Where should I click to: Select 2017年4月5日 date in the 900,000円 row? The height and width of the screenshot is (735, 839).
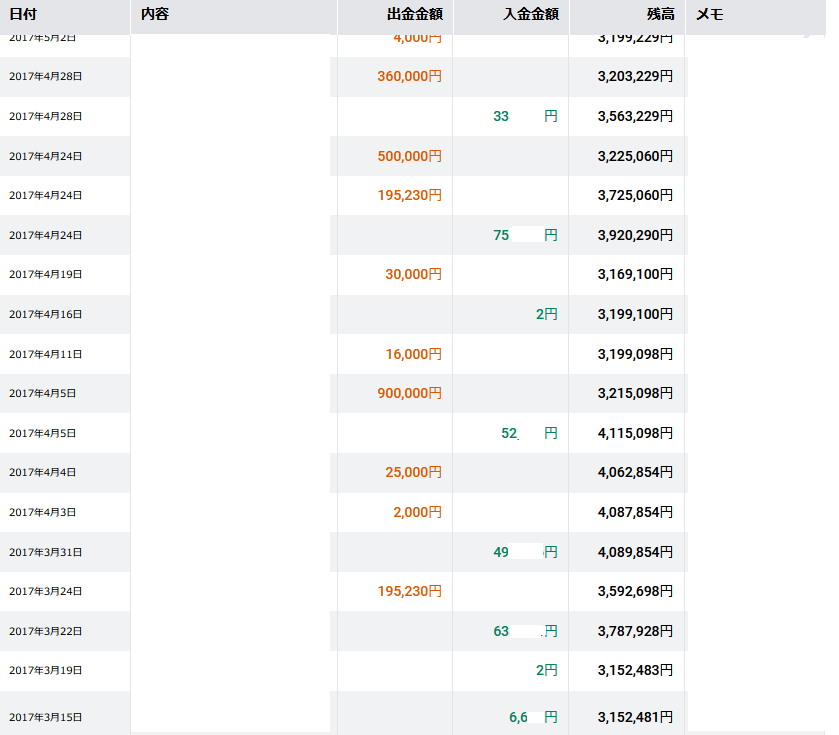click(x=42, y=393)
